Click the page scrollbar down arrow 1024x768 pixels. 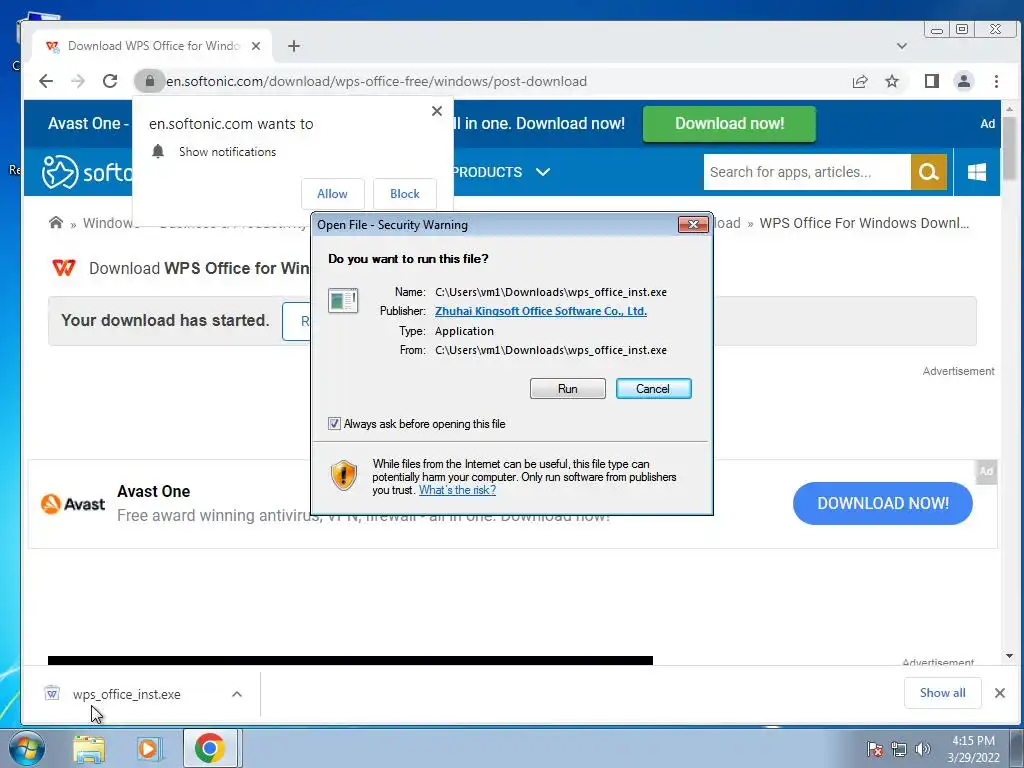click(1009, 656)
